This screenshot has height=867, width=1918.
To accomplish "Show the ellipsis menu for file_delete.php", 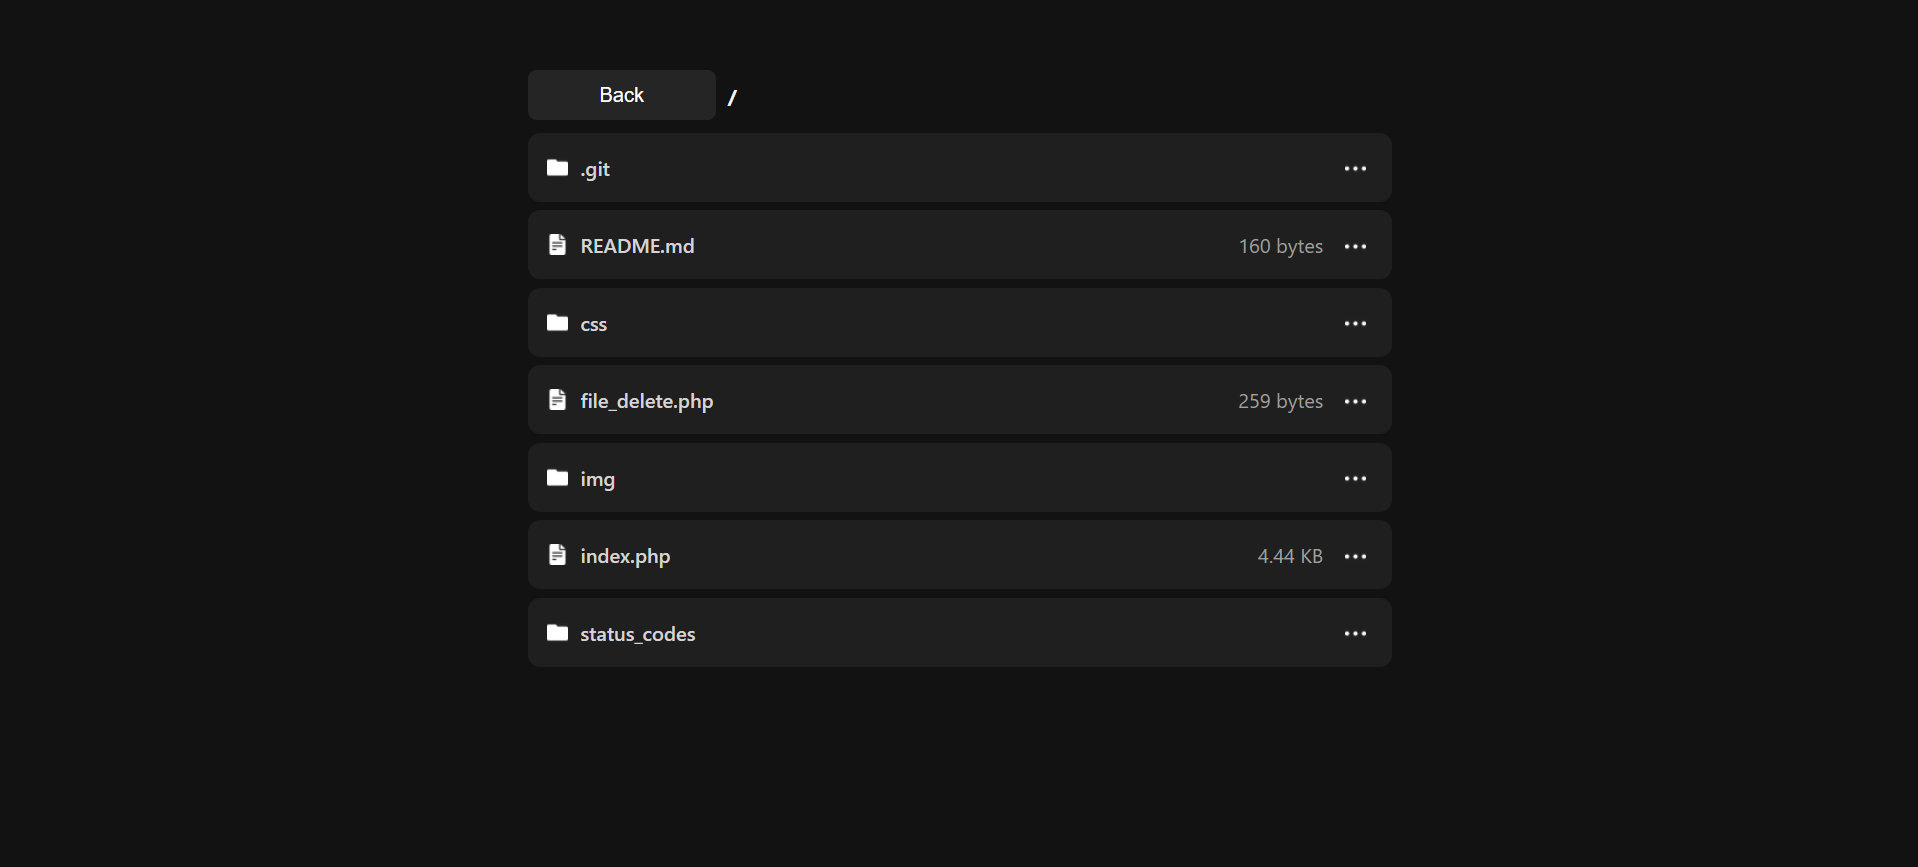I will 1355,401.
